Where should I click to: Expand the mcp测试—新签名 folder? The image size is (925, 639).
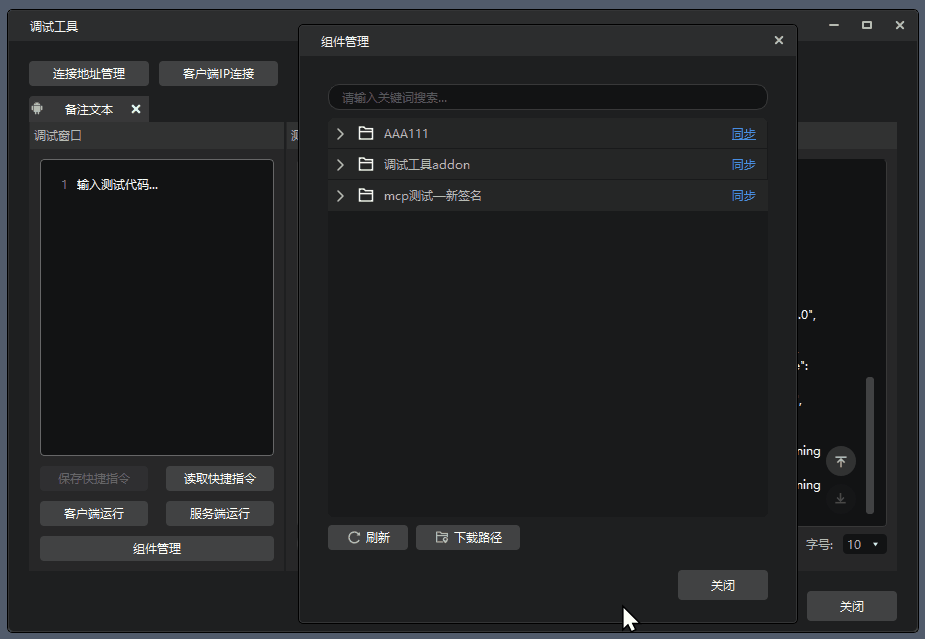tap(340, 196)
